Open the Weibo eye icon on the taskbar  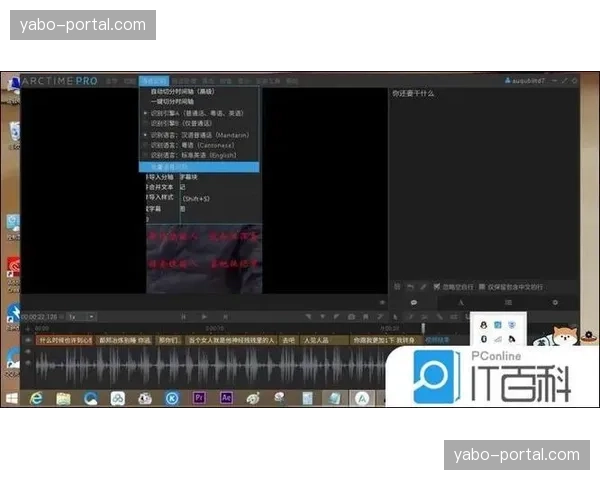pos(253,398)
